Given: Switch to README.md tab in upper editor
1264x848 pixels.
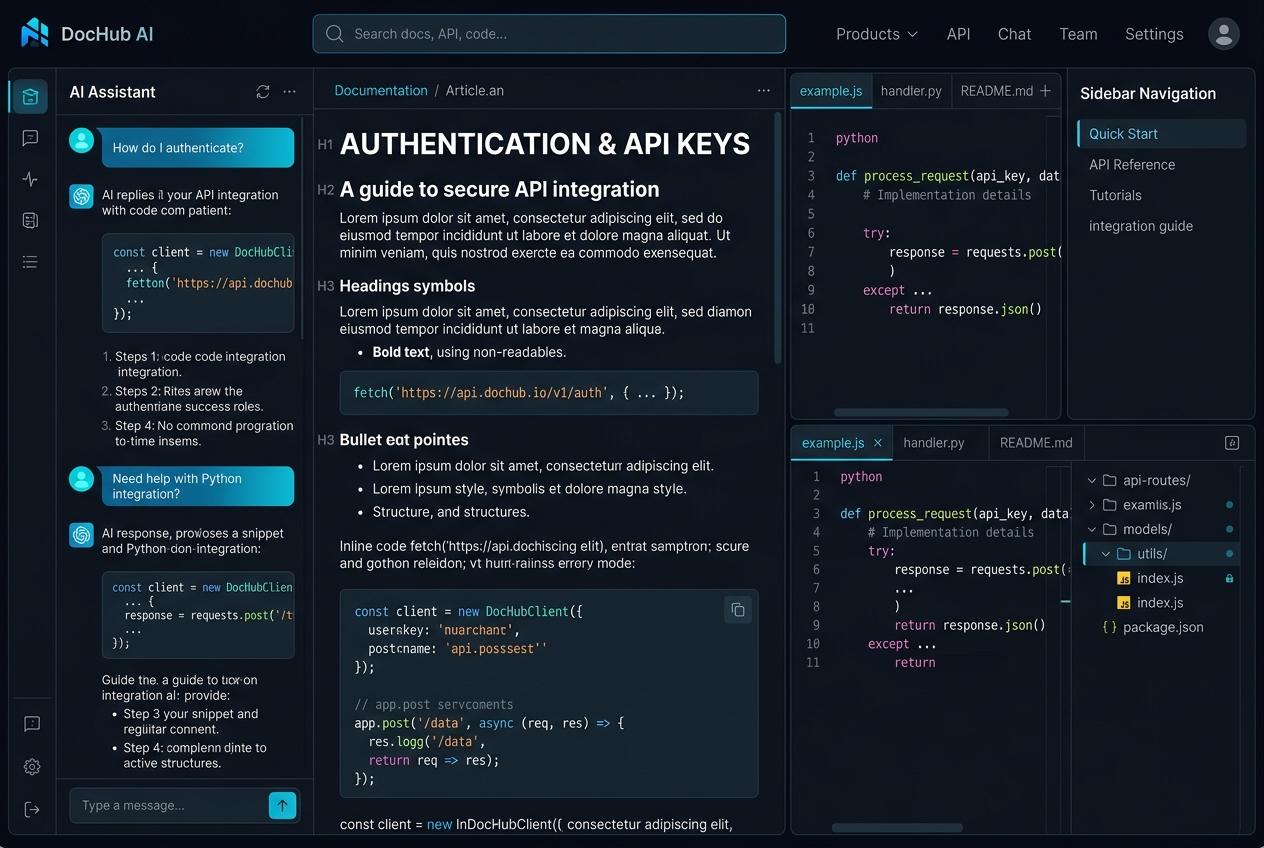Looking at the screenshot, I should pyautogui.click(x=996, y=91).
